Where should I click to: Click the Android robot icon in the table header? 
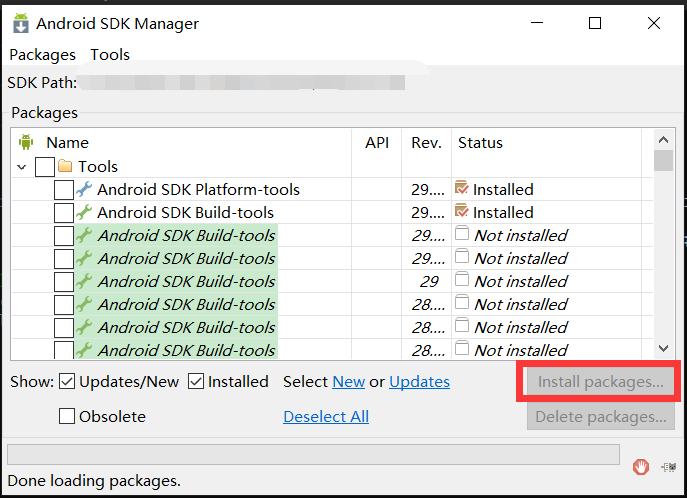[x=26, y=142]
